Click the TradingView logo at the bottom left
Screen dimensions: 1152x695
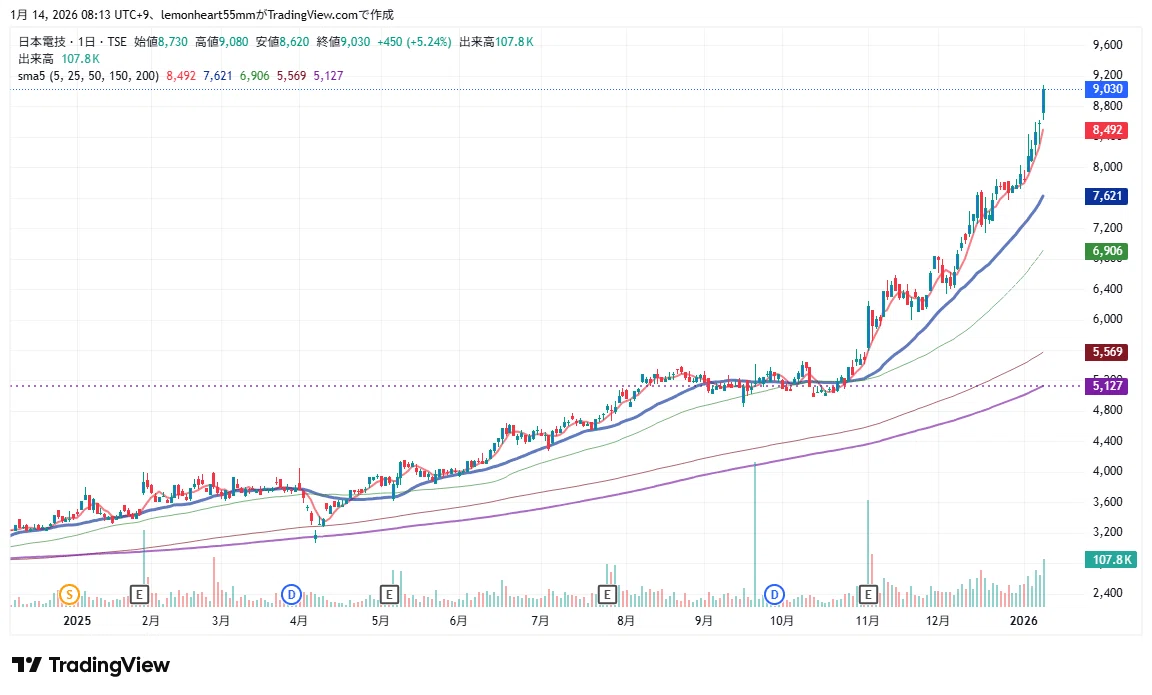[91, 665]
